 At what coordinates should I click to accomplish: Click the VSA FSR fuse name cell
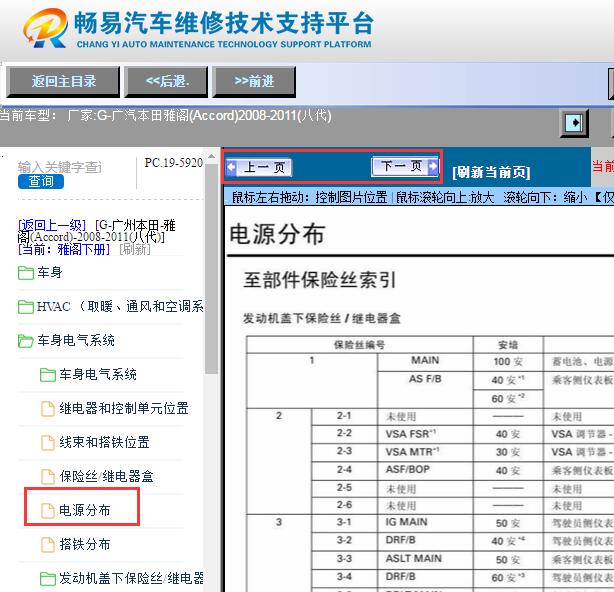pos(425,434)
